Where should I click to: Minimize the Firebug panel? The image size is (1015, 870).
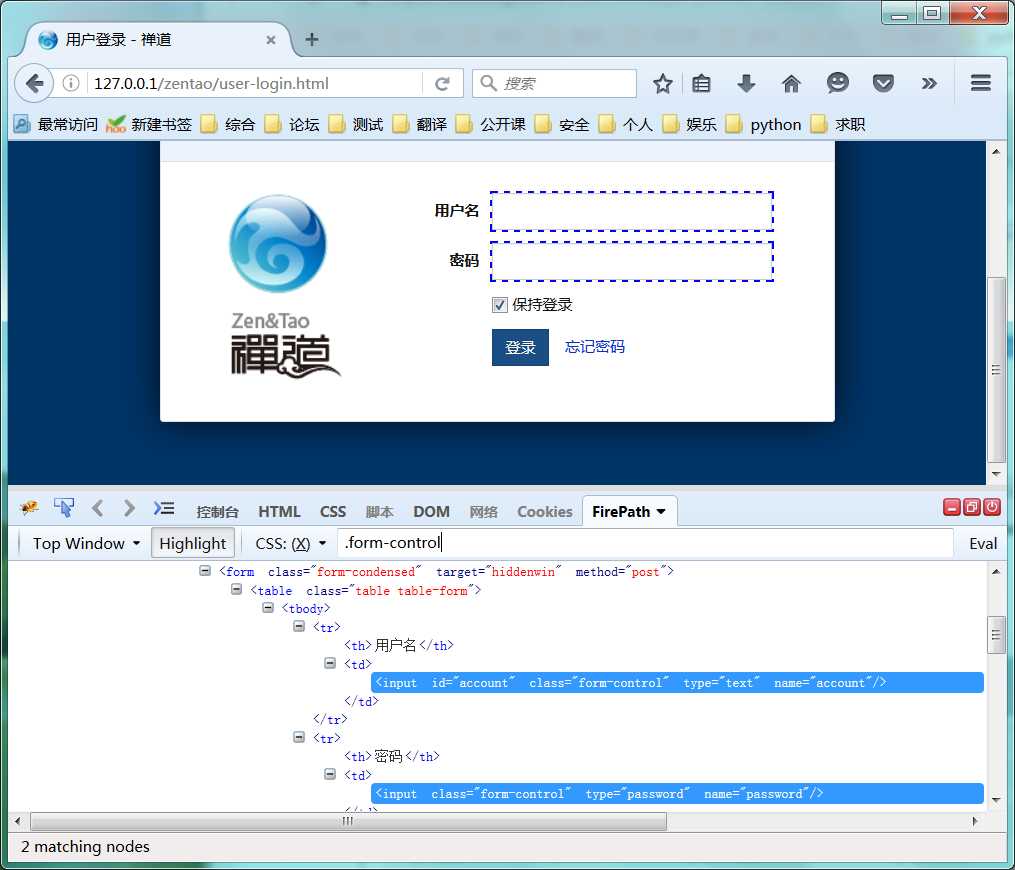pos(951,507)
